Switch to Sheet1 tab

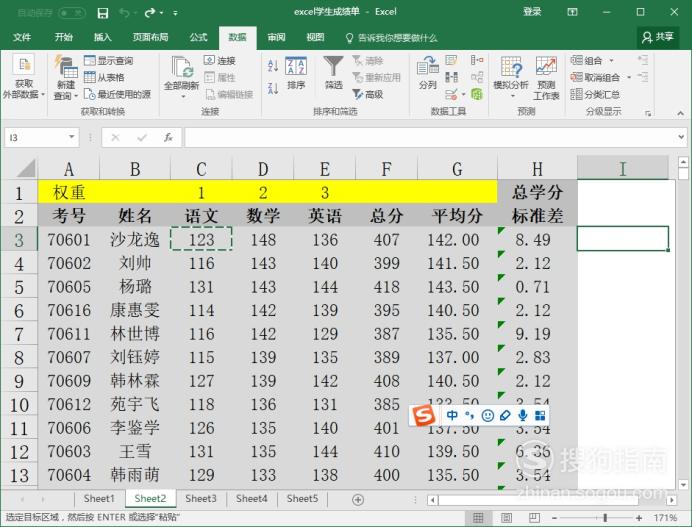[99, 499]
